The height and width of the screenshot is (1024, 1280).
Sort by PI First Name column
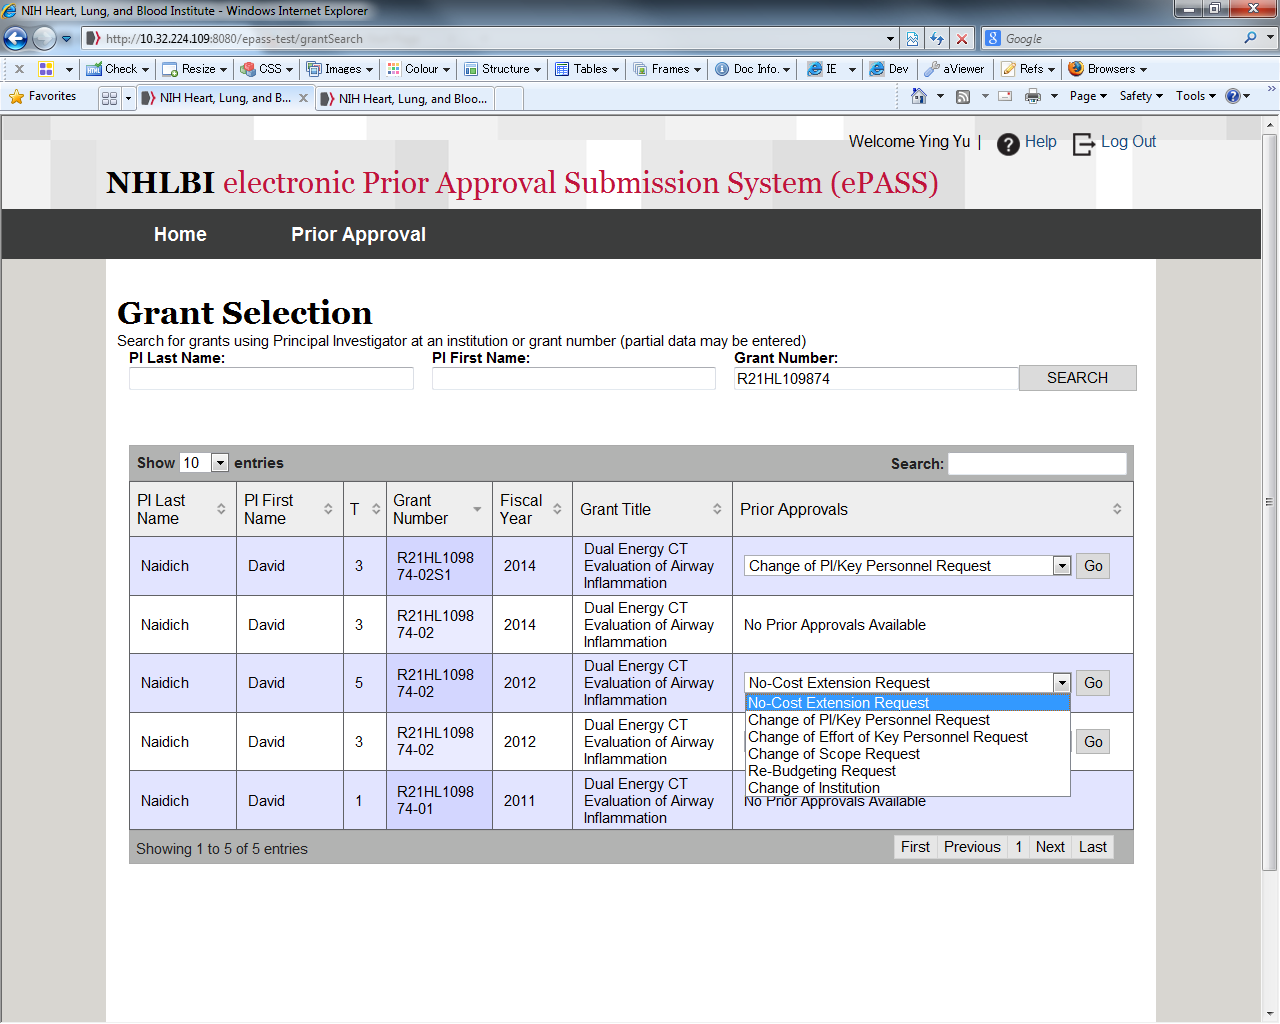point(290,509)
